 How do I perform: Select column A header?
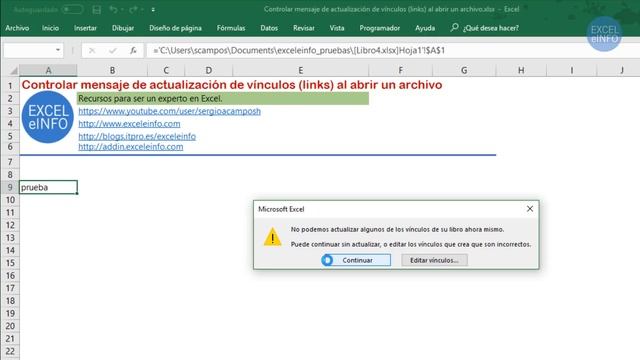[48, 70]
